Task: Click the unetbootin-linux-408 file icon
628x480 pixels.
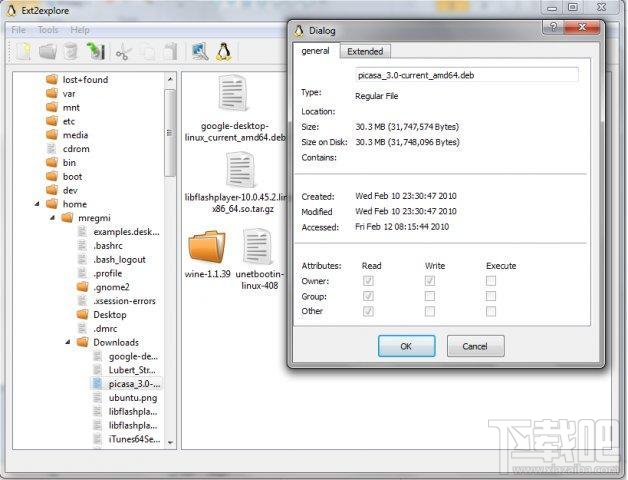Action: (258, 246)
